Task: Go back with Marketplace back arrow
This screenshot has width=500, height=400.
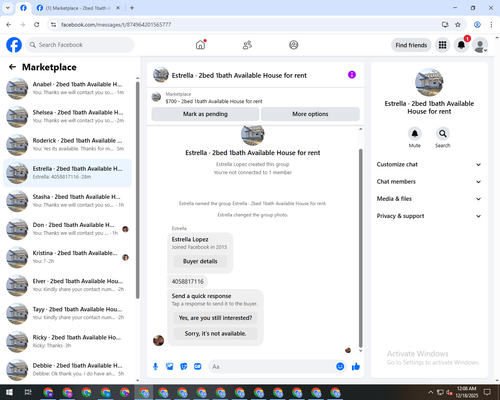Action: click(x=12, y=67)
